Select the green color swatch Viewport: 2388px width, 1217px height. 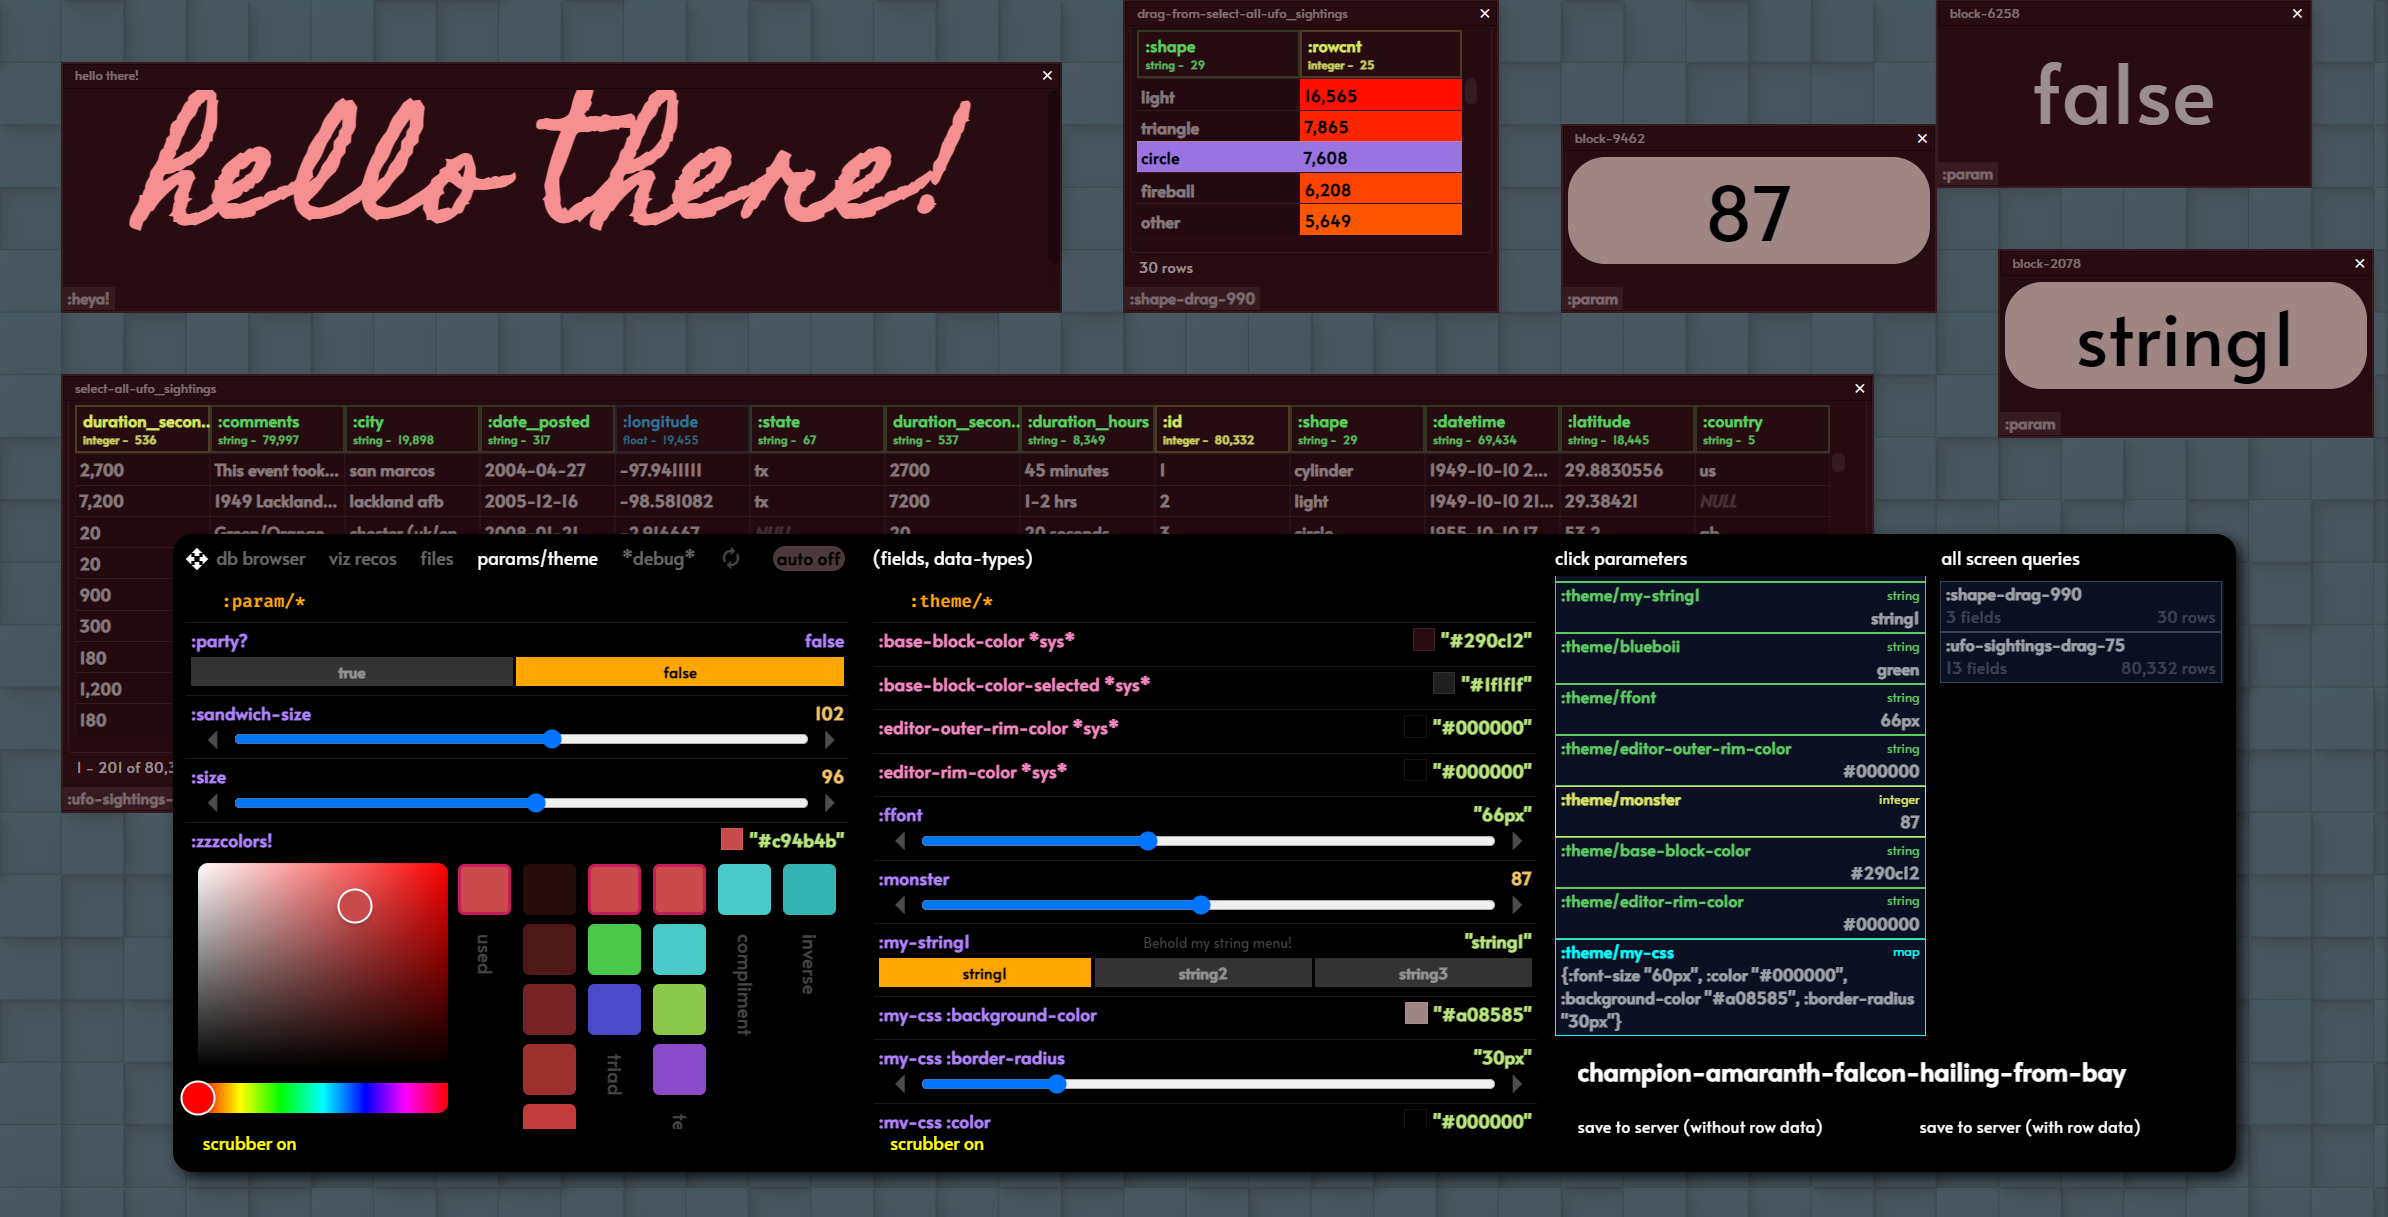pyautogui.click(x=614, y=950)
